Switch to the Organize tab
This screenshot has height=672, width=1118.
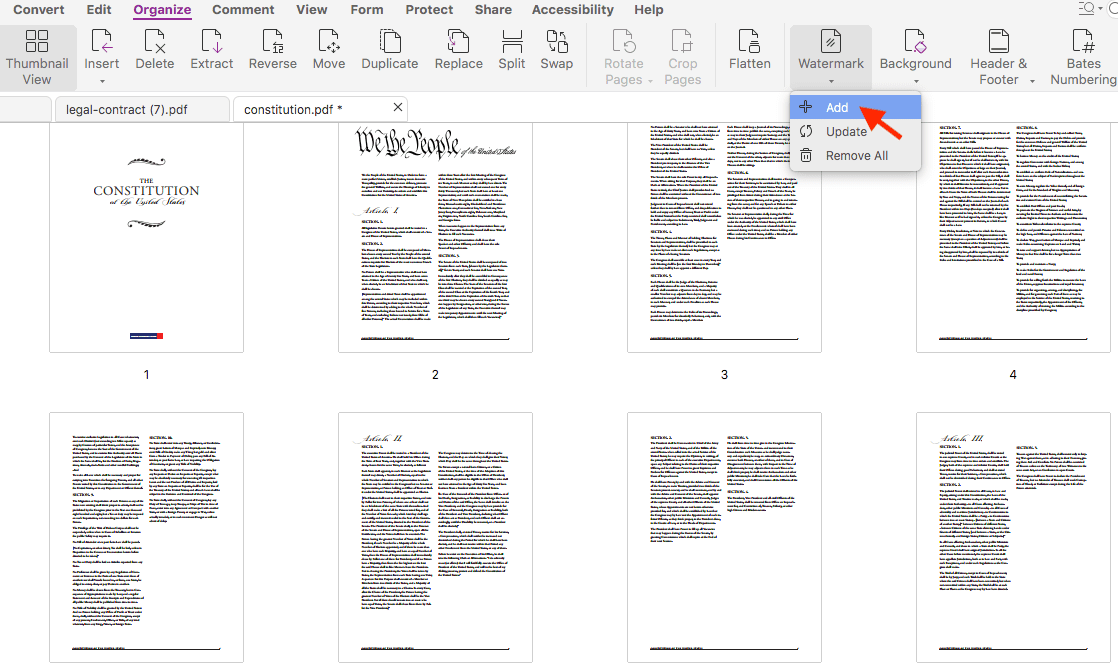click(162, 9)
